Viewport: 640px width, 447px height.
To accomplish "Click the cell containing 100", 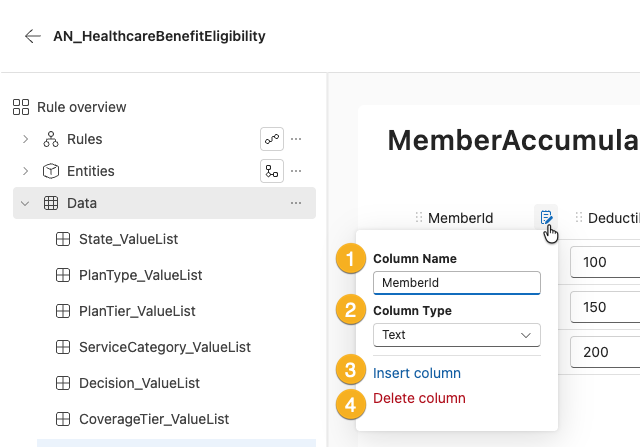I will (x=605, y=262).
